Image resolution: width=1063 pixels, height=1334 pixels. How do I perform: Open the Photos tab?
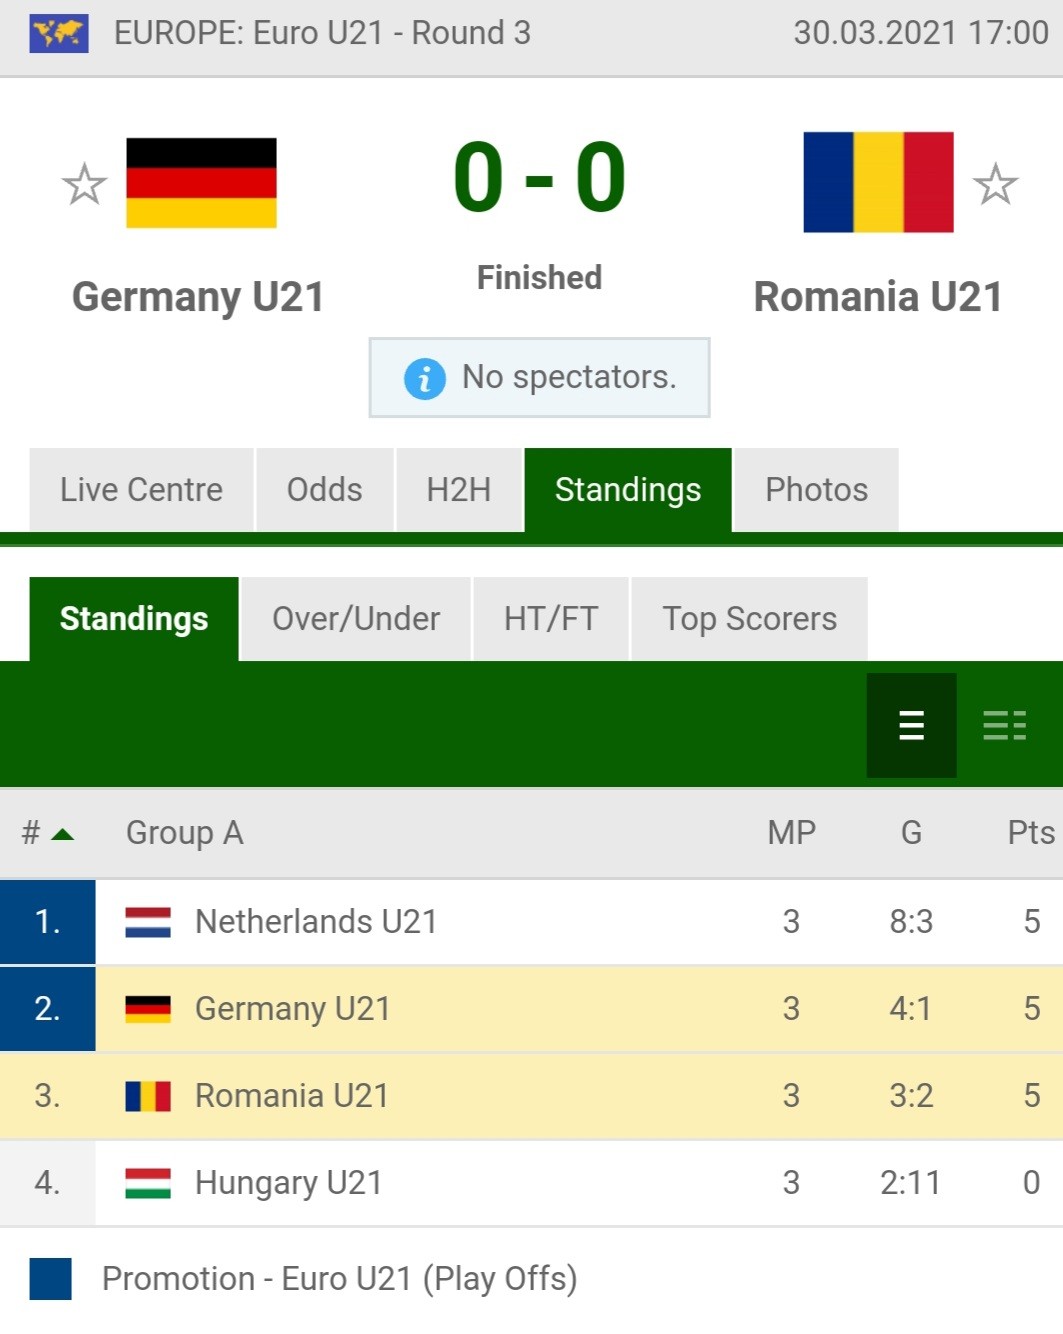coord(816,490)
